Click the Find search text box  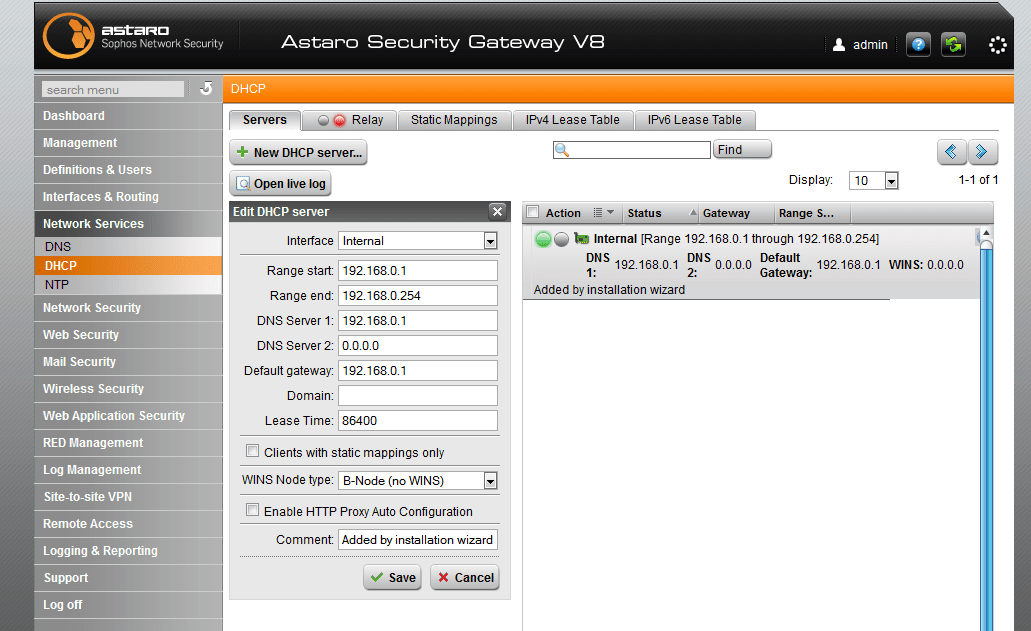click(x=632, y=150)
